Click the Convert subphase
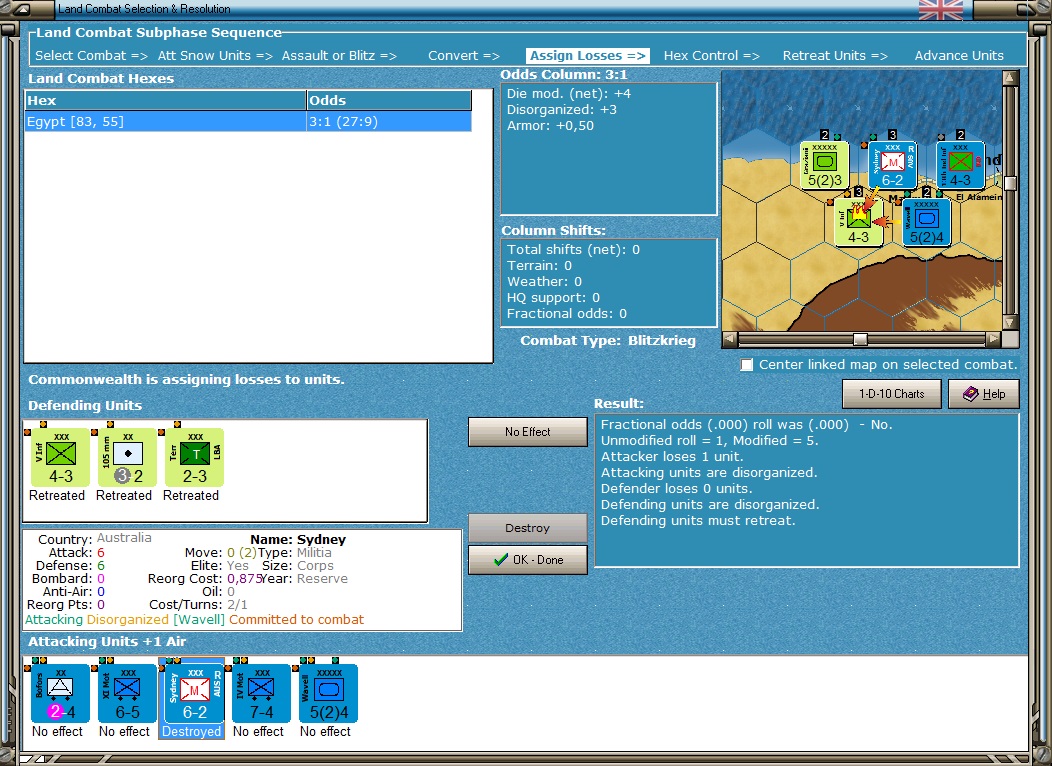Viewport: 1052px width, 766px height. coord(464,56)
